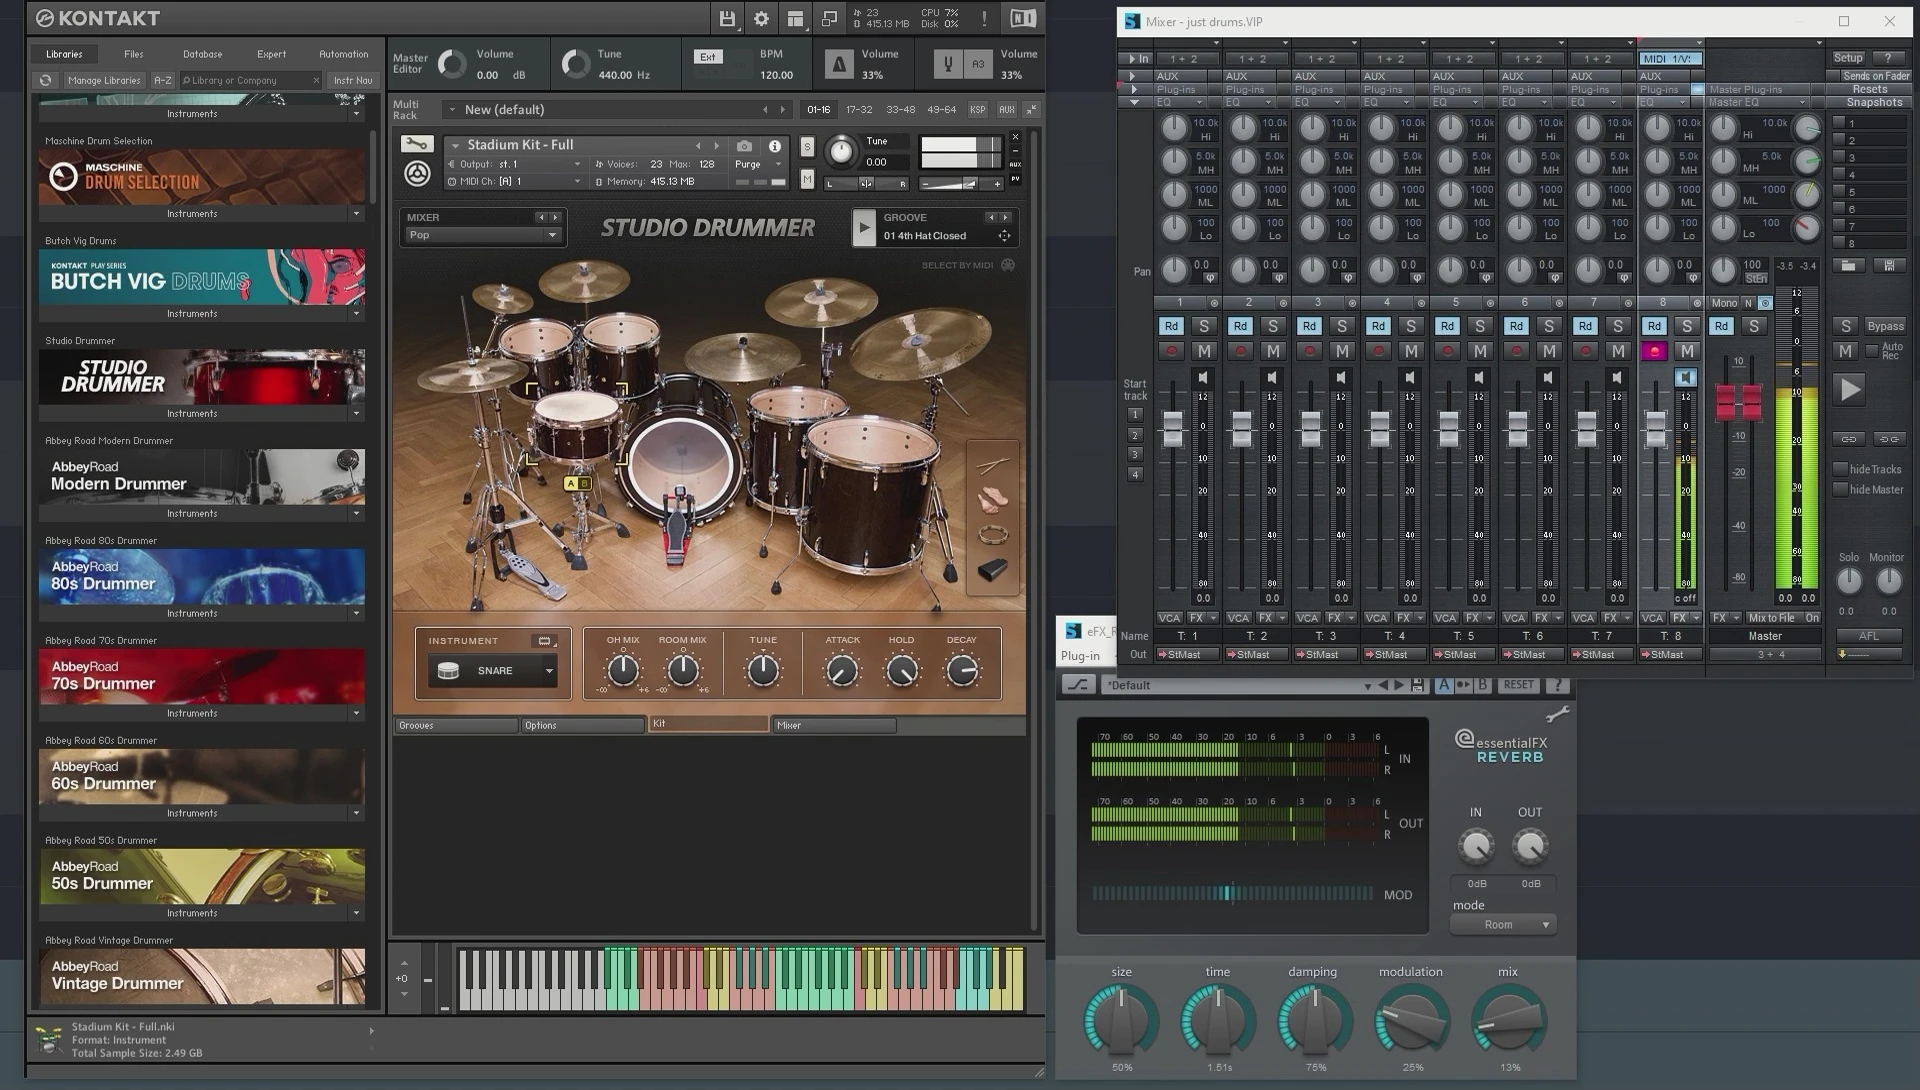Toggle Solo on Kontakt instrument header
This screenshot has height=1090, width=1920.
[x=807, y=147]
